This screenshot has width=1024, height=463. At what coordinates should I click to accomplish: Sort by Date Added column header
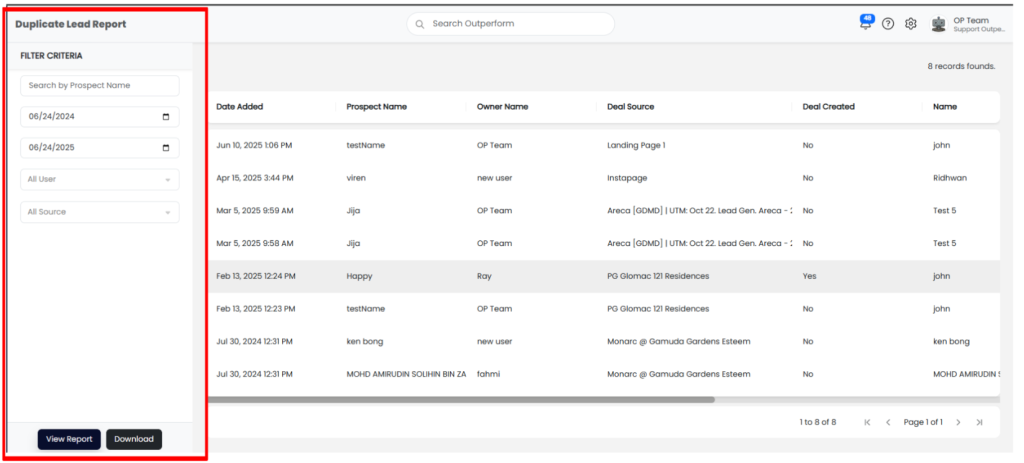tap(240, 107)
